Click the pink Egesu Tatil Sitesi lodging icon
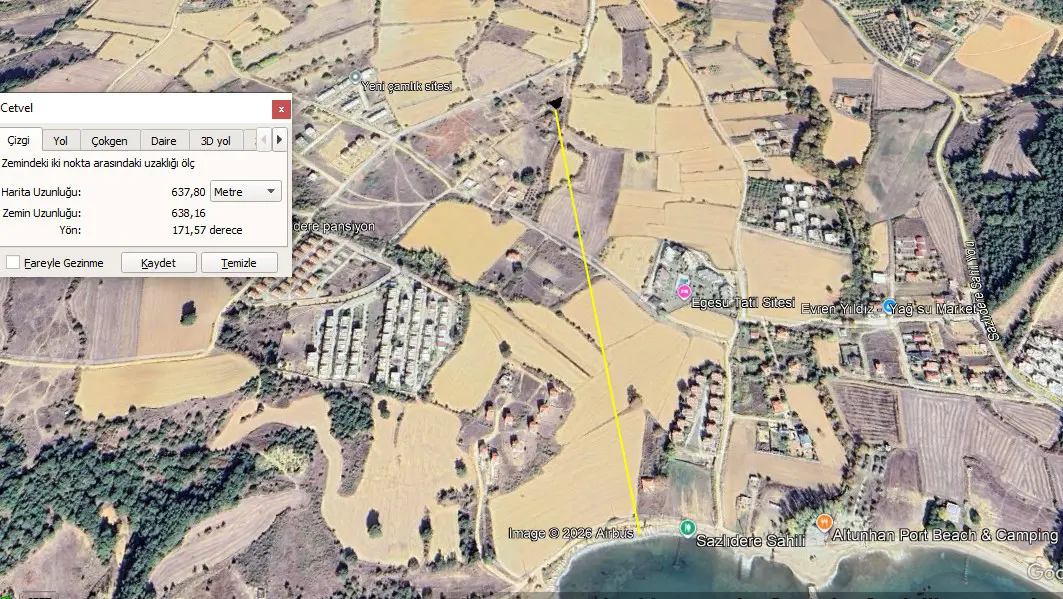Viewport: 1063px width, 599px height. pyautogui.click(x=684, y=293)
